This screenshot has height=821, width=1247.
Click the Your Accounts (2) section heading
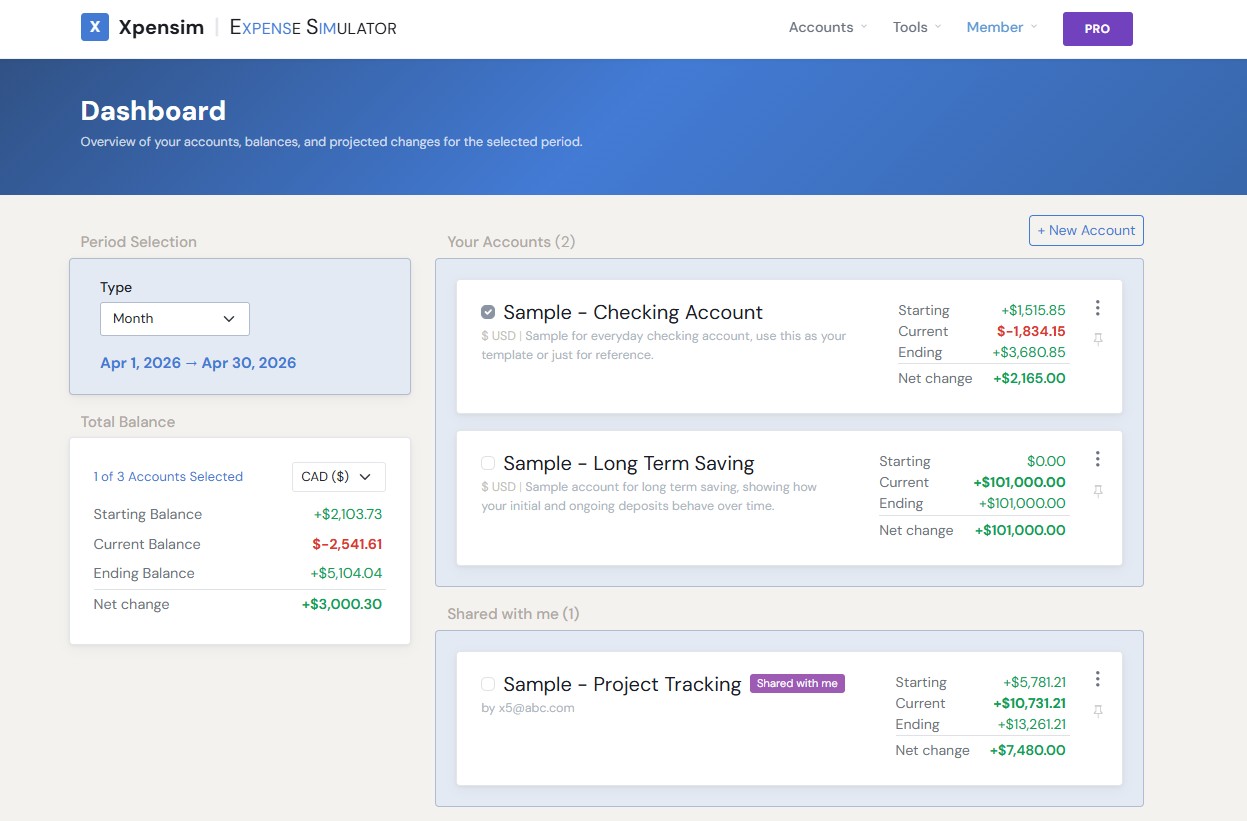(511, 242)
